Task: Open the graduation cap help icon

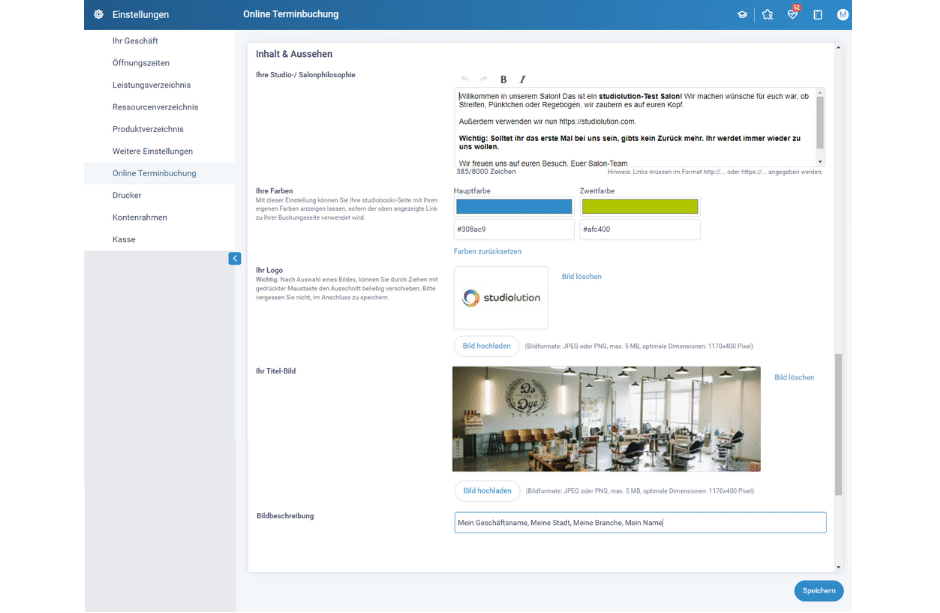Action: tap(742, 14)
